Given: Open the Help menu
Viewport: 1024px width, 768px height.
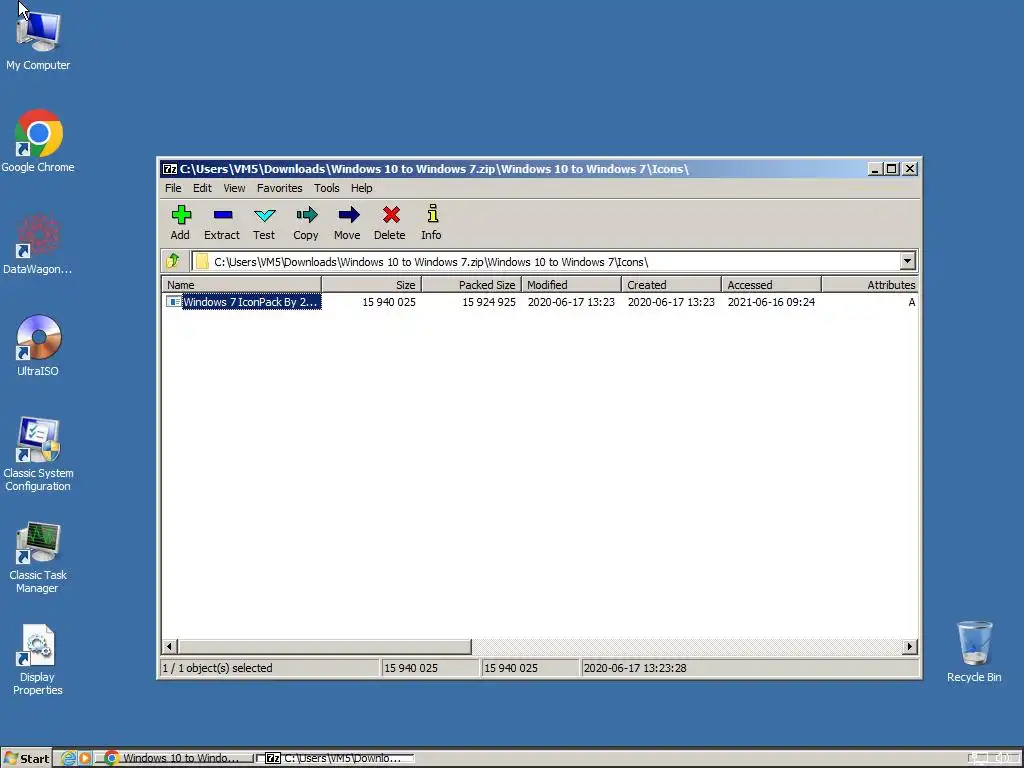Looking at the screenshot, I should pyautogui.click(x=361, y=188).
